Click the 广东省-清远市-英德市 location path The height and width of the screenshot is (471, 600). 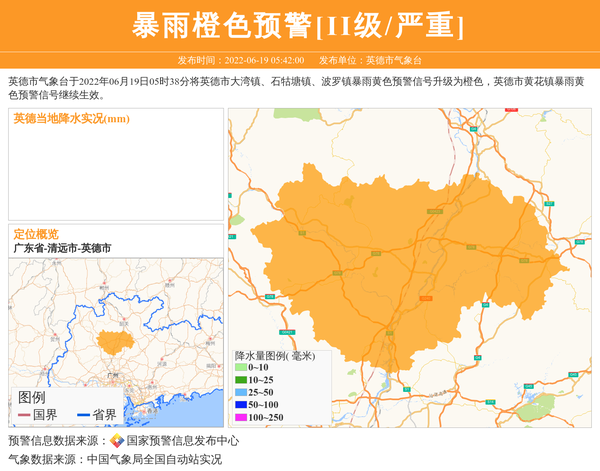click(62, 248)
